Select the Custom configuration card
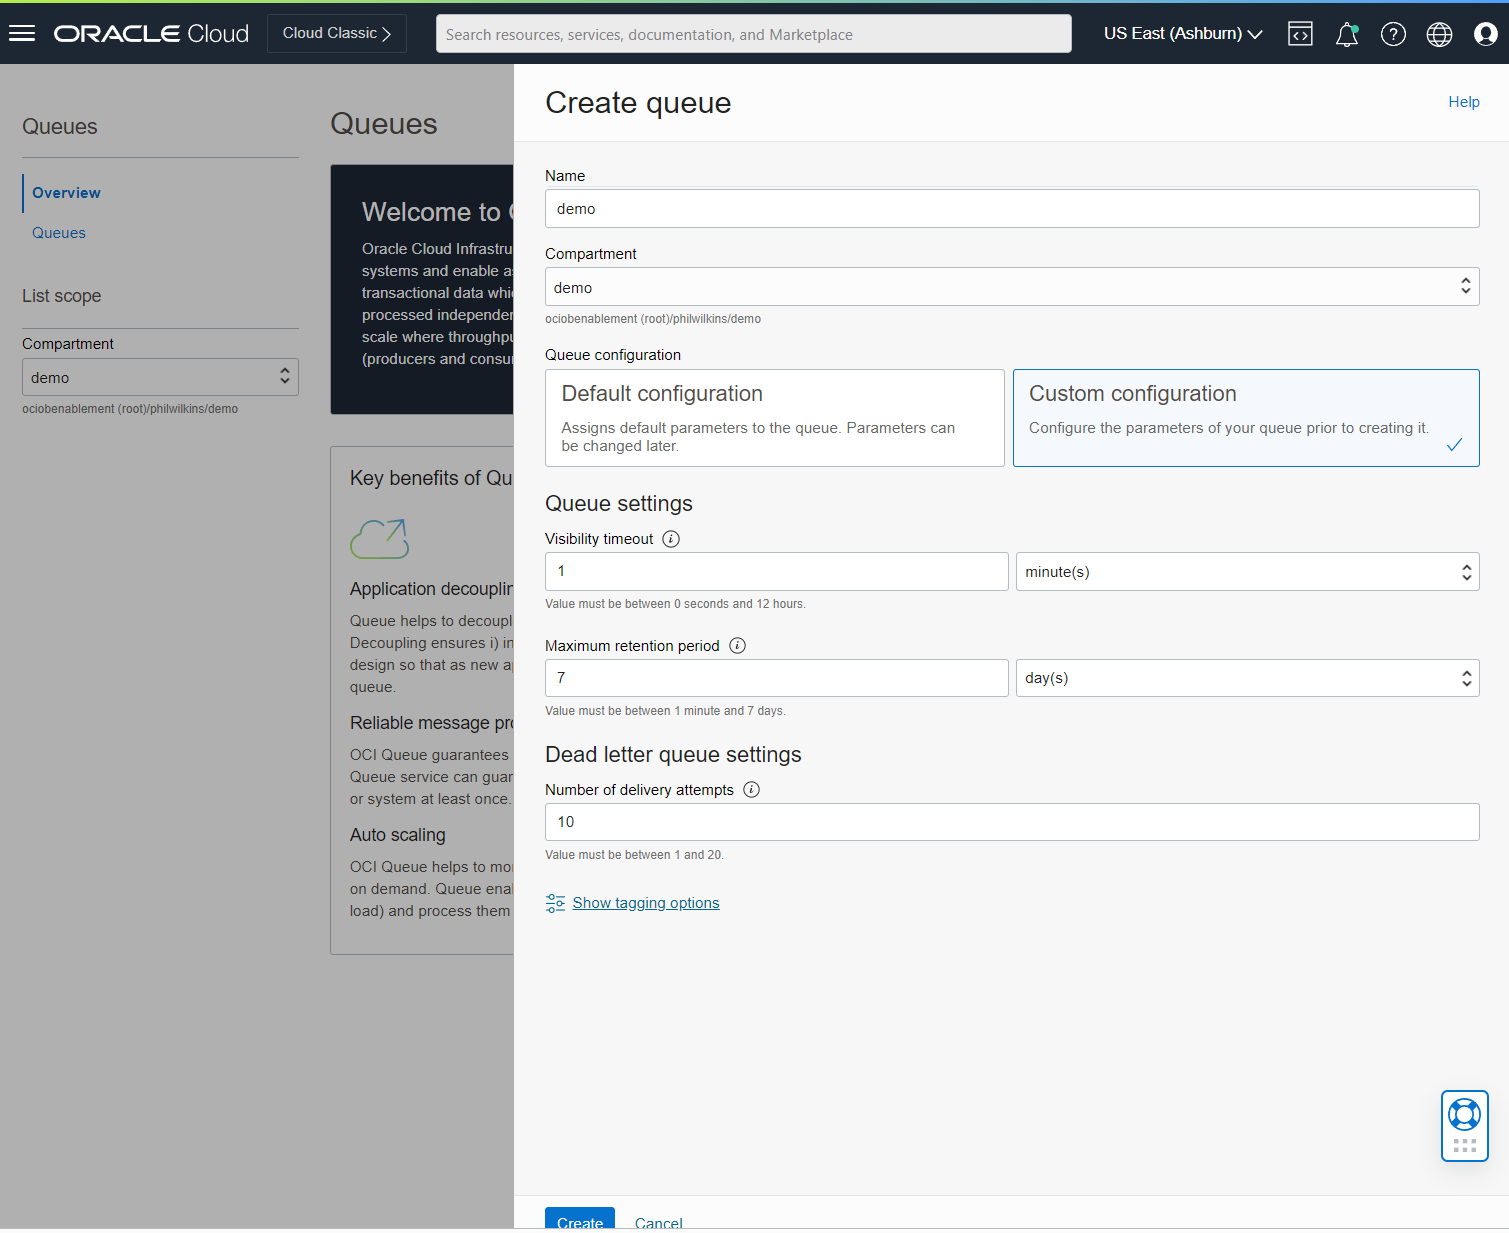 [x=1245, y=417]
